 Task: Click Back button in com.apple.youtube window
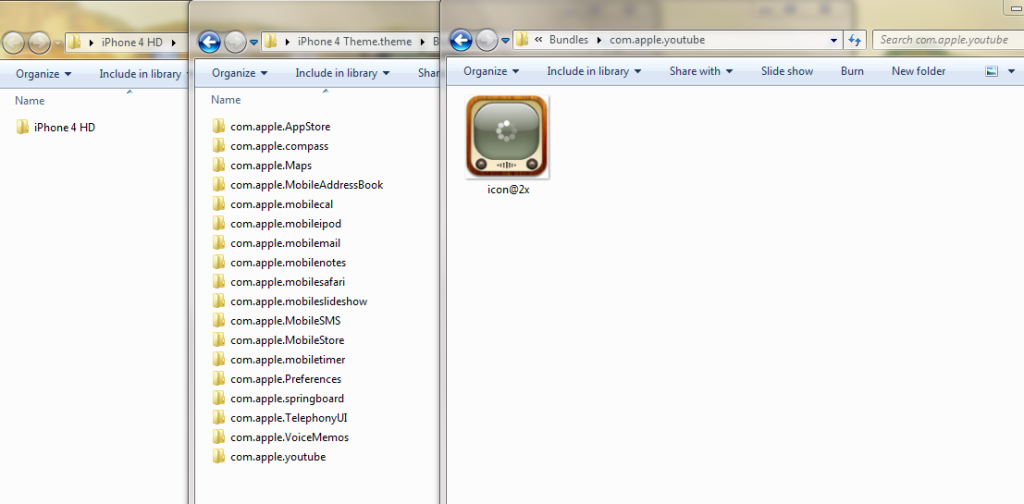point(461,40)
